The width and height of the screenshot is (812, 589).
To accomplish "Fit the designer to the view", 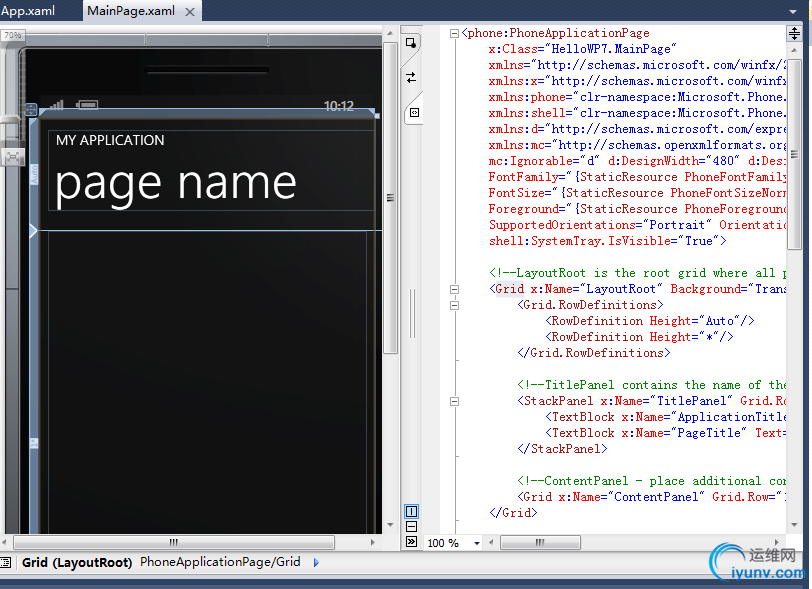I will coord(12,156).
